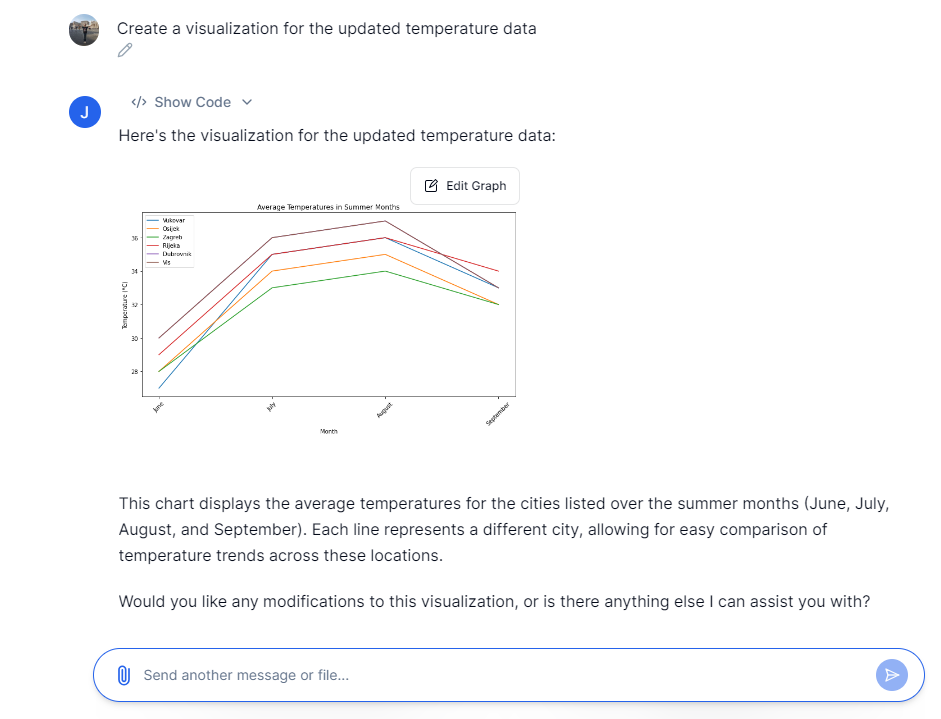
Task: Click the Show Code label
Action: (x=192, y=102)
